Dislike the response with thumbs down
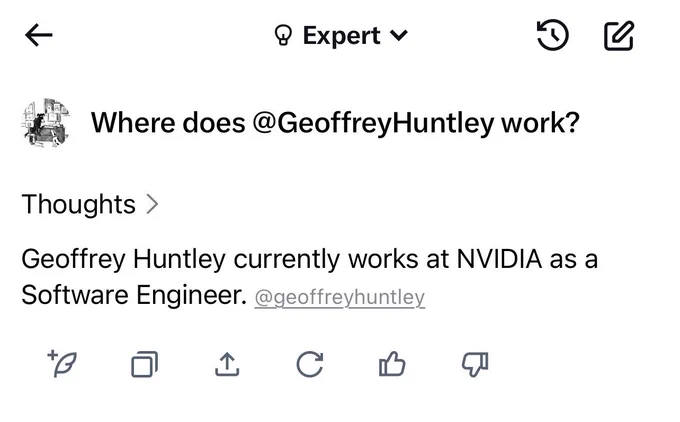 [x=475, y=365]
